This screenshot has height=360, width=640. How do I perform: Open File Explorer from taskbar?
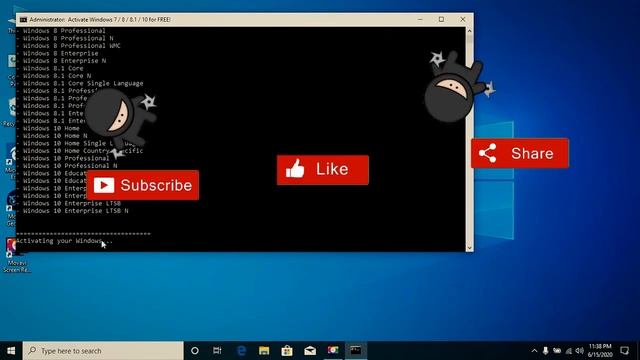tap(264, 351)
